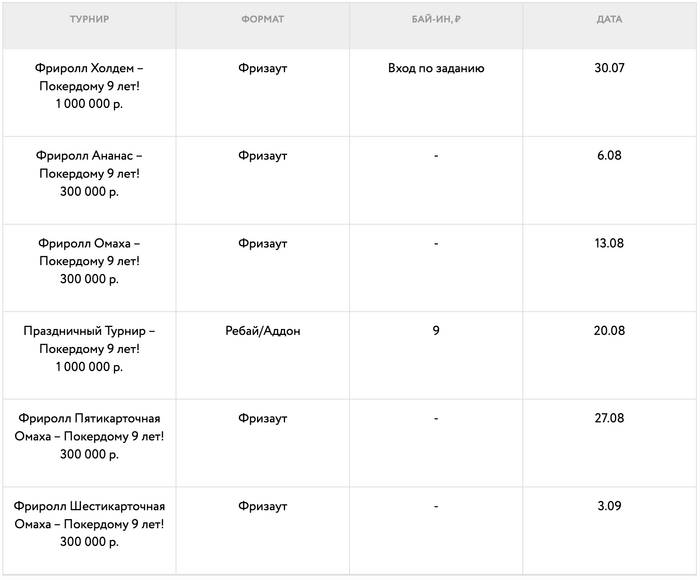Viewport: 700px width, 580px height.
Task: Click the date 6.08
Action: tap(609, 156)
